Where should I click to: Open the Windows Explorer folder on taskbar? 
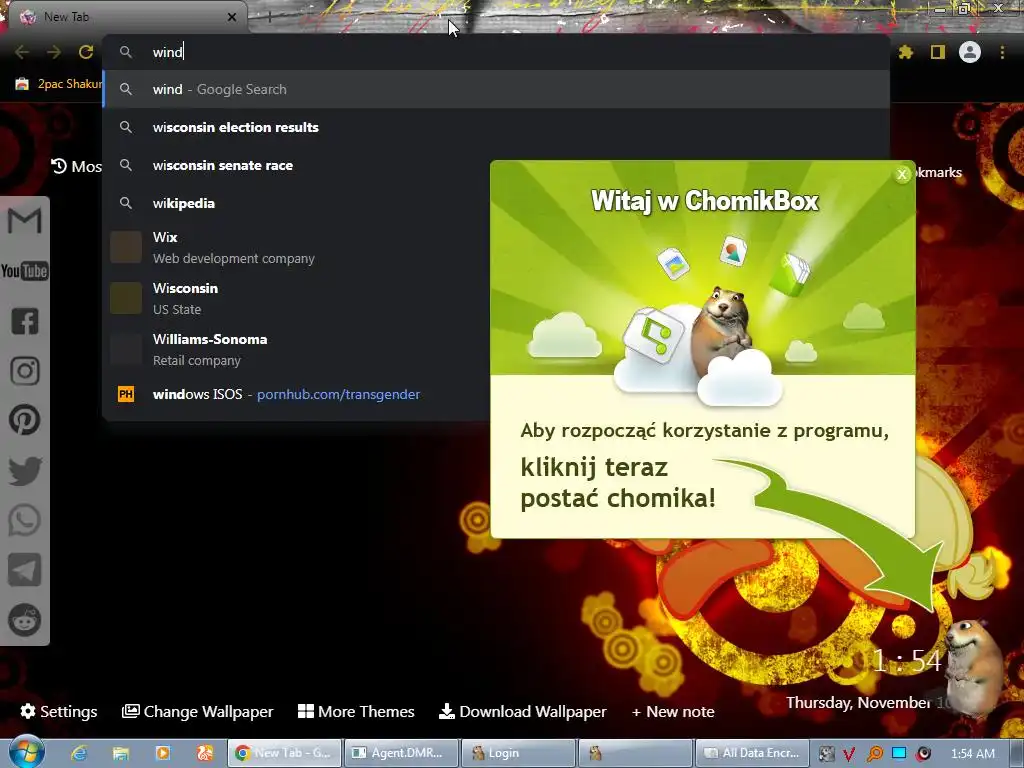tap(120, 754)
